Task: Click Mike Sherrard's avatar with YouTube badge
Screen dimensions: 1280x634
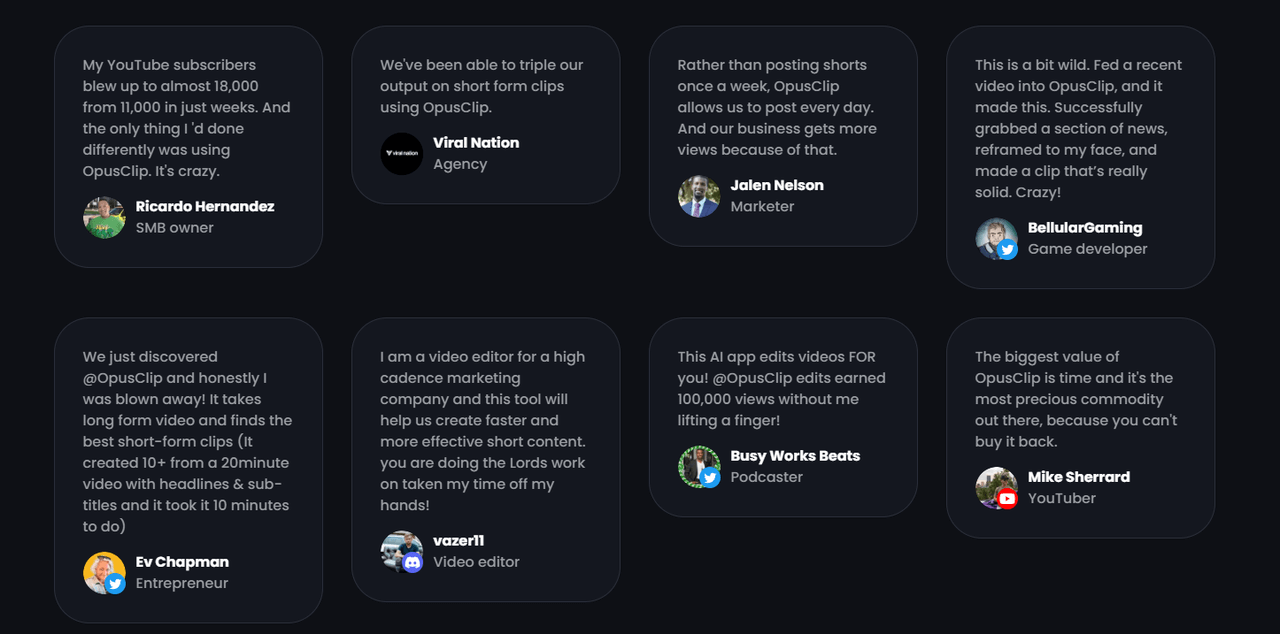Action: (x=996, y=487)
